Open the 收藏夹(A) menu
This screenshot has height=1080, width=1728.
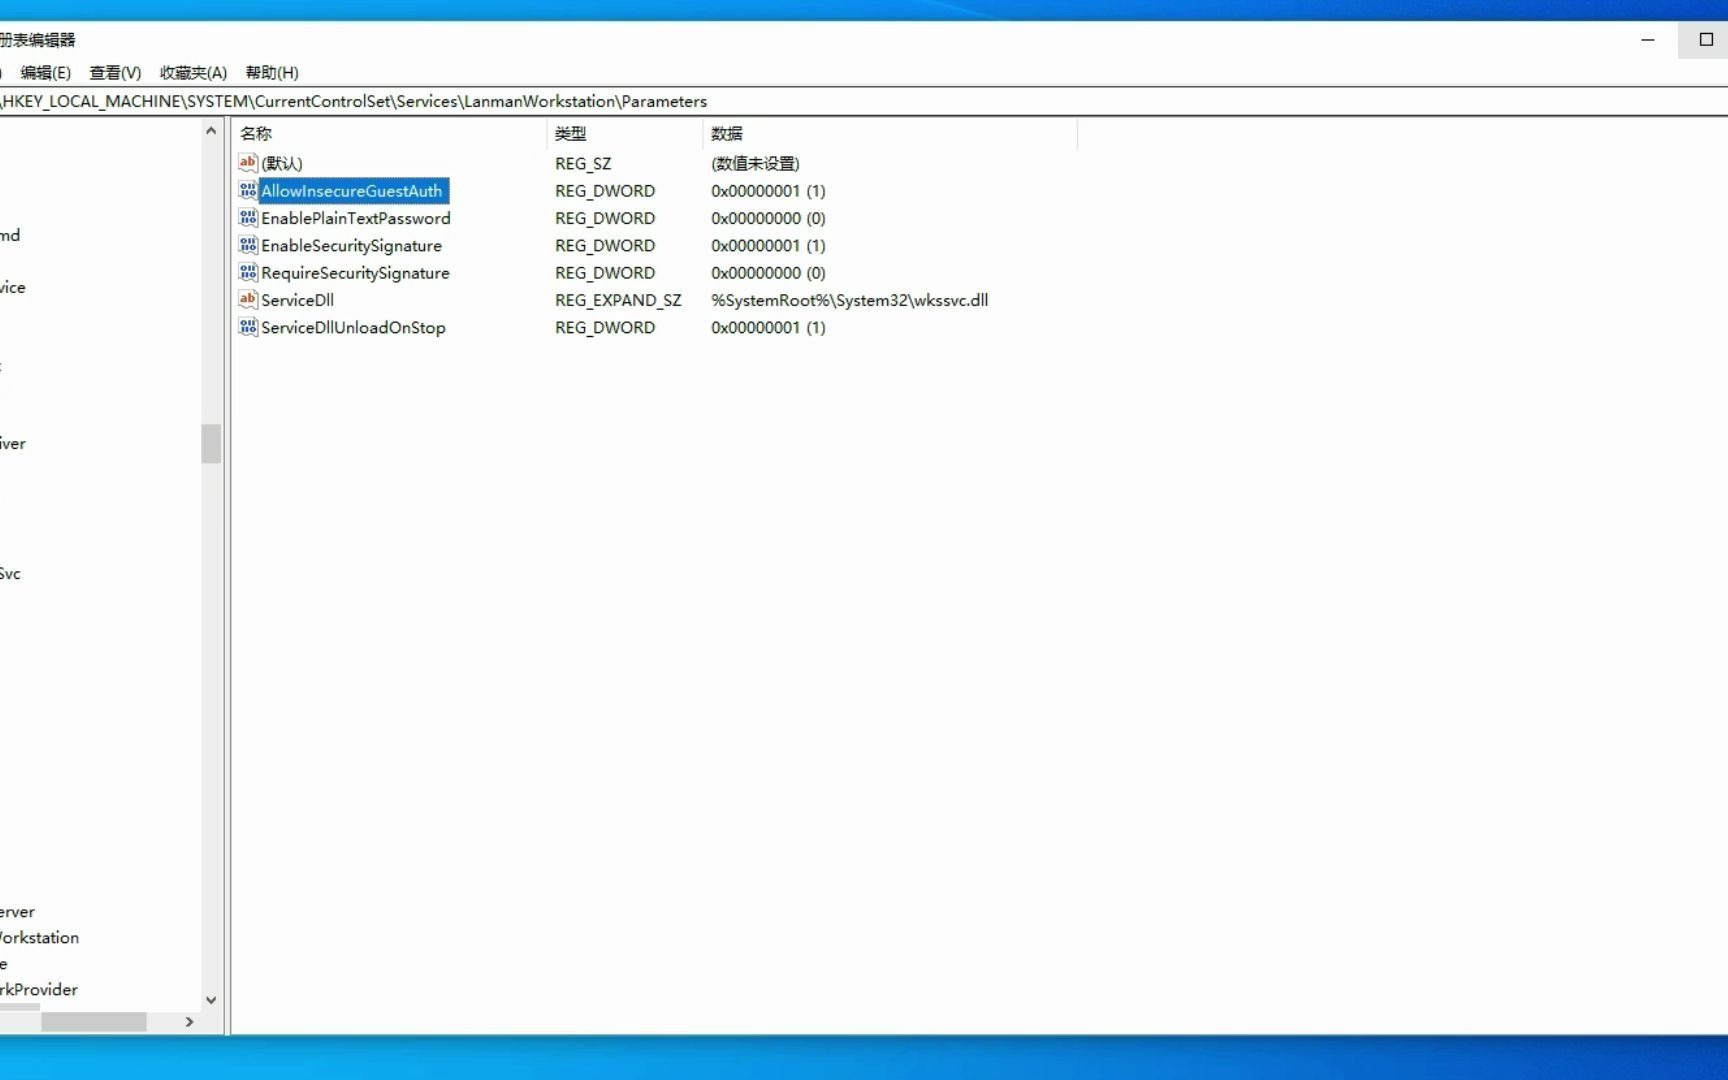[x=194, y=73]
